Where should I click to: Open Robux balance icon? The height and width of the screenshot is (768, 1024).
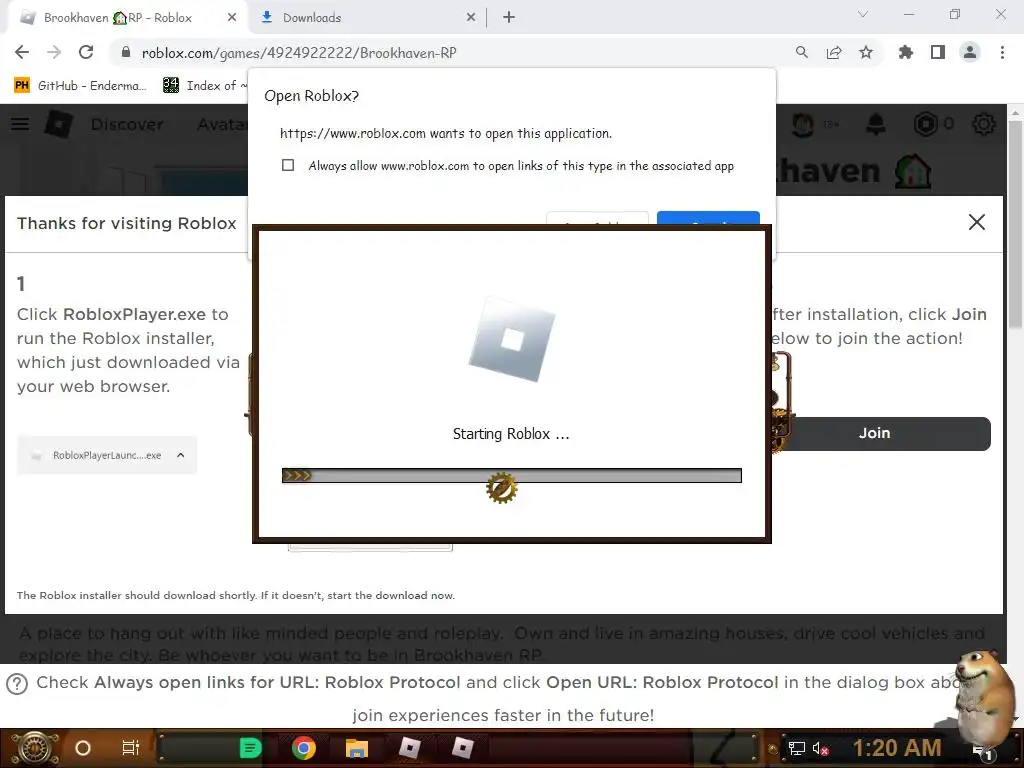925,123
